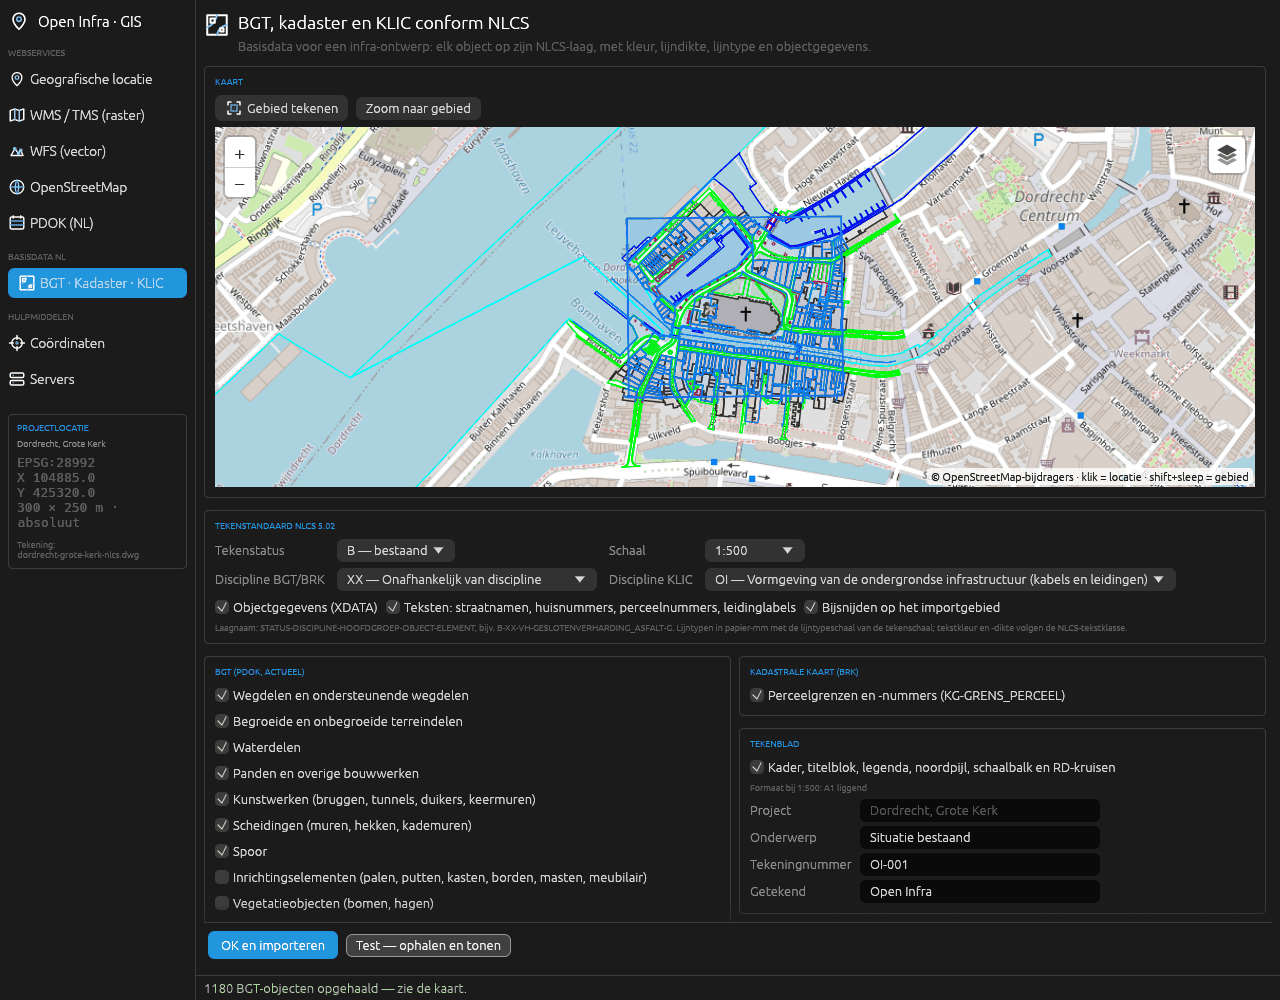The image size is (1280, 1000).
Task: Click the Open Infra GIS location pin logo
Action: coord(18,21)
